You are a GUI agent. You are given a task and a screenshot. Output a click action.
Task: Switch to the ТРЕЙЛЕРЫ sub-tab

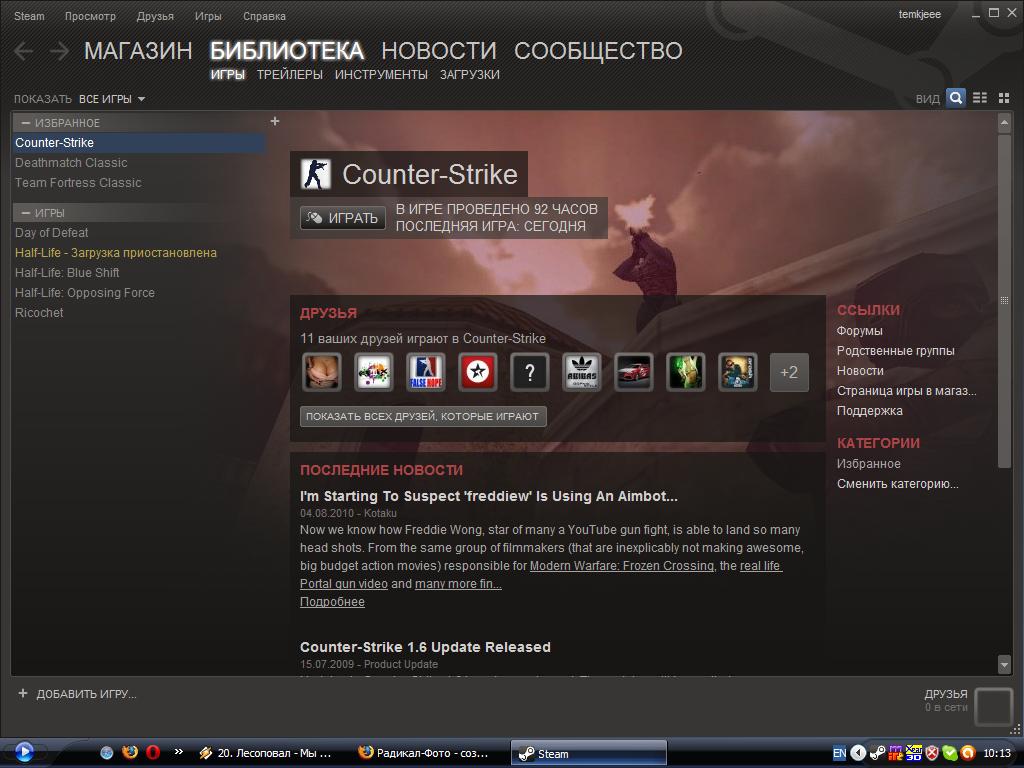[289, 74]
